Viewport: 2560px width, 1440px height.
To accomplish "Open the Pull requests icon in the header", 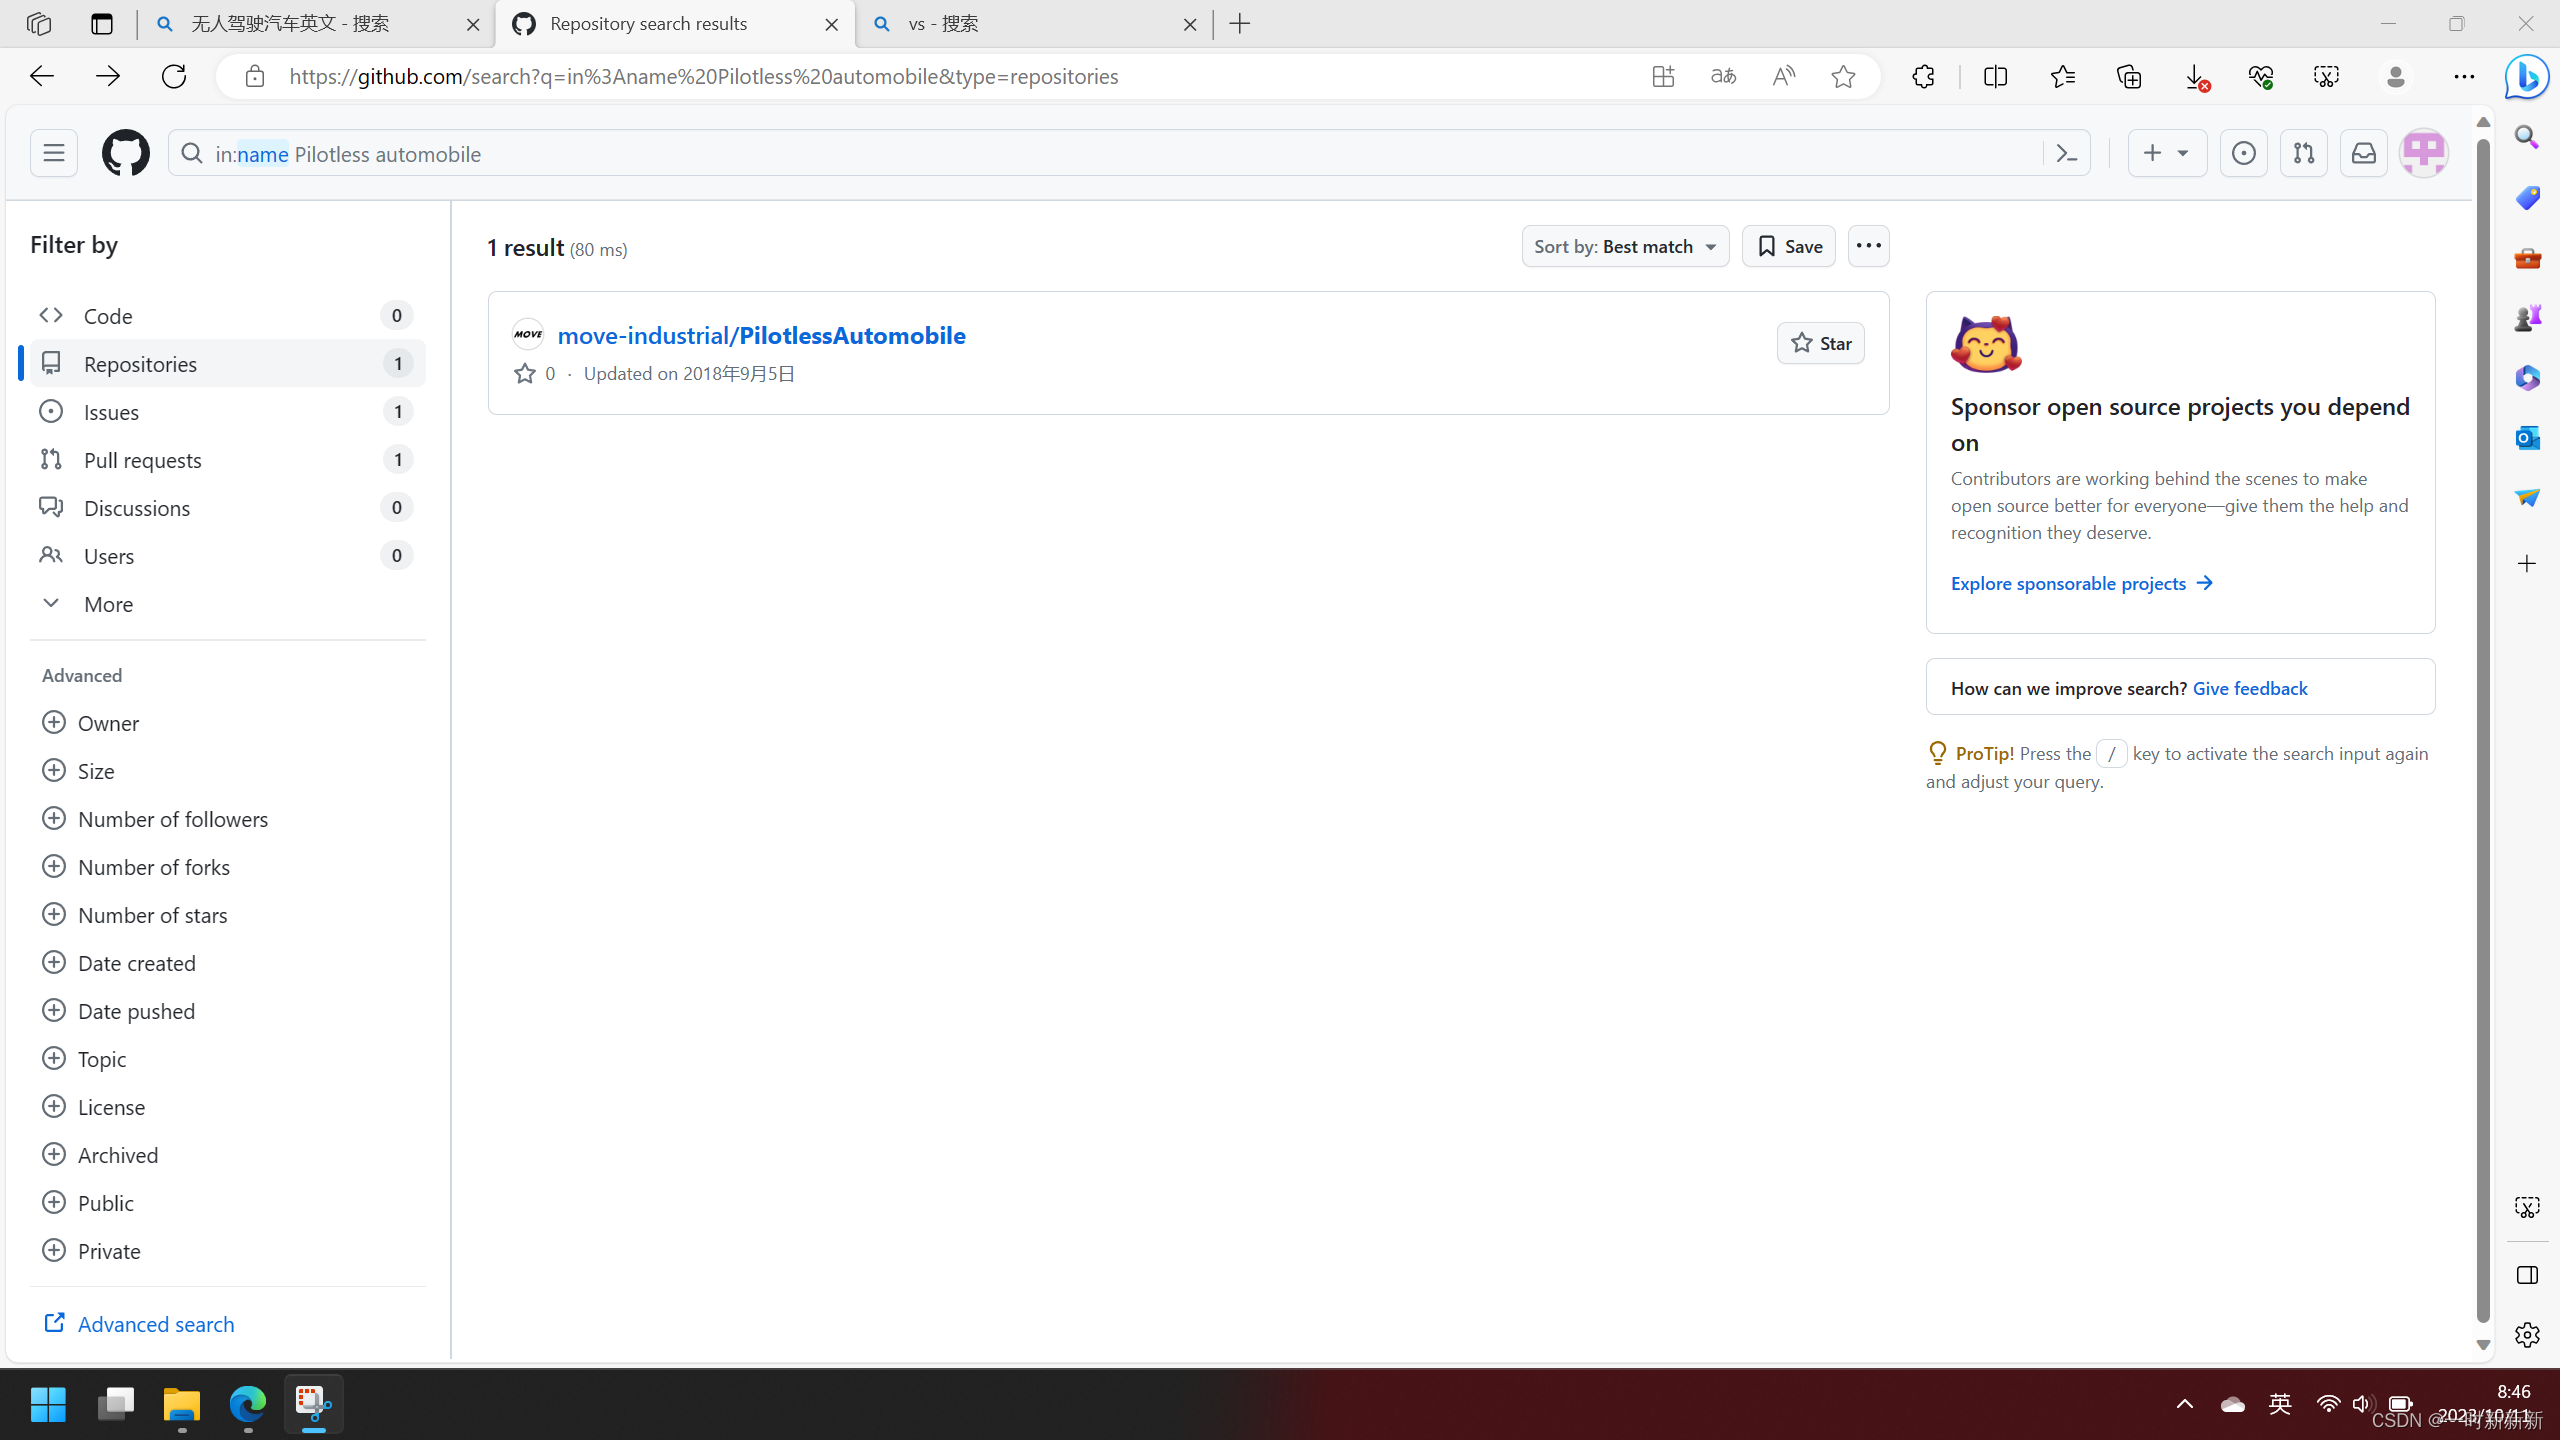I will (2303, 153).
